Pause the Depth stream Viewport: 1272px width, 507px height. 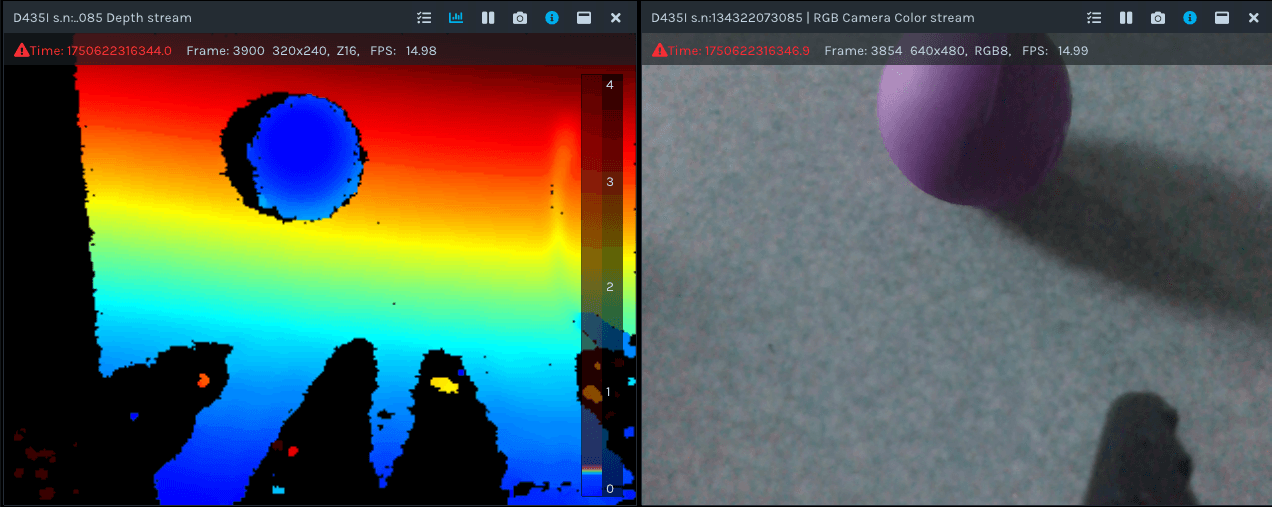point(488,18)
